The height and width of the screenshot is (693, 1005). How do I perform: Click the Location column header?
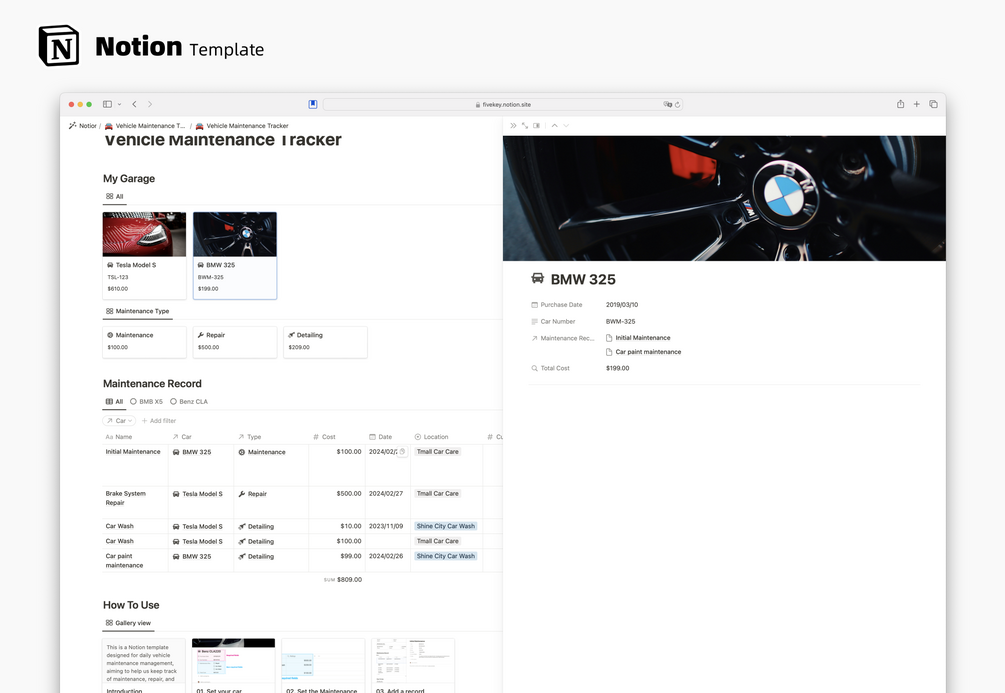point(431,437)
